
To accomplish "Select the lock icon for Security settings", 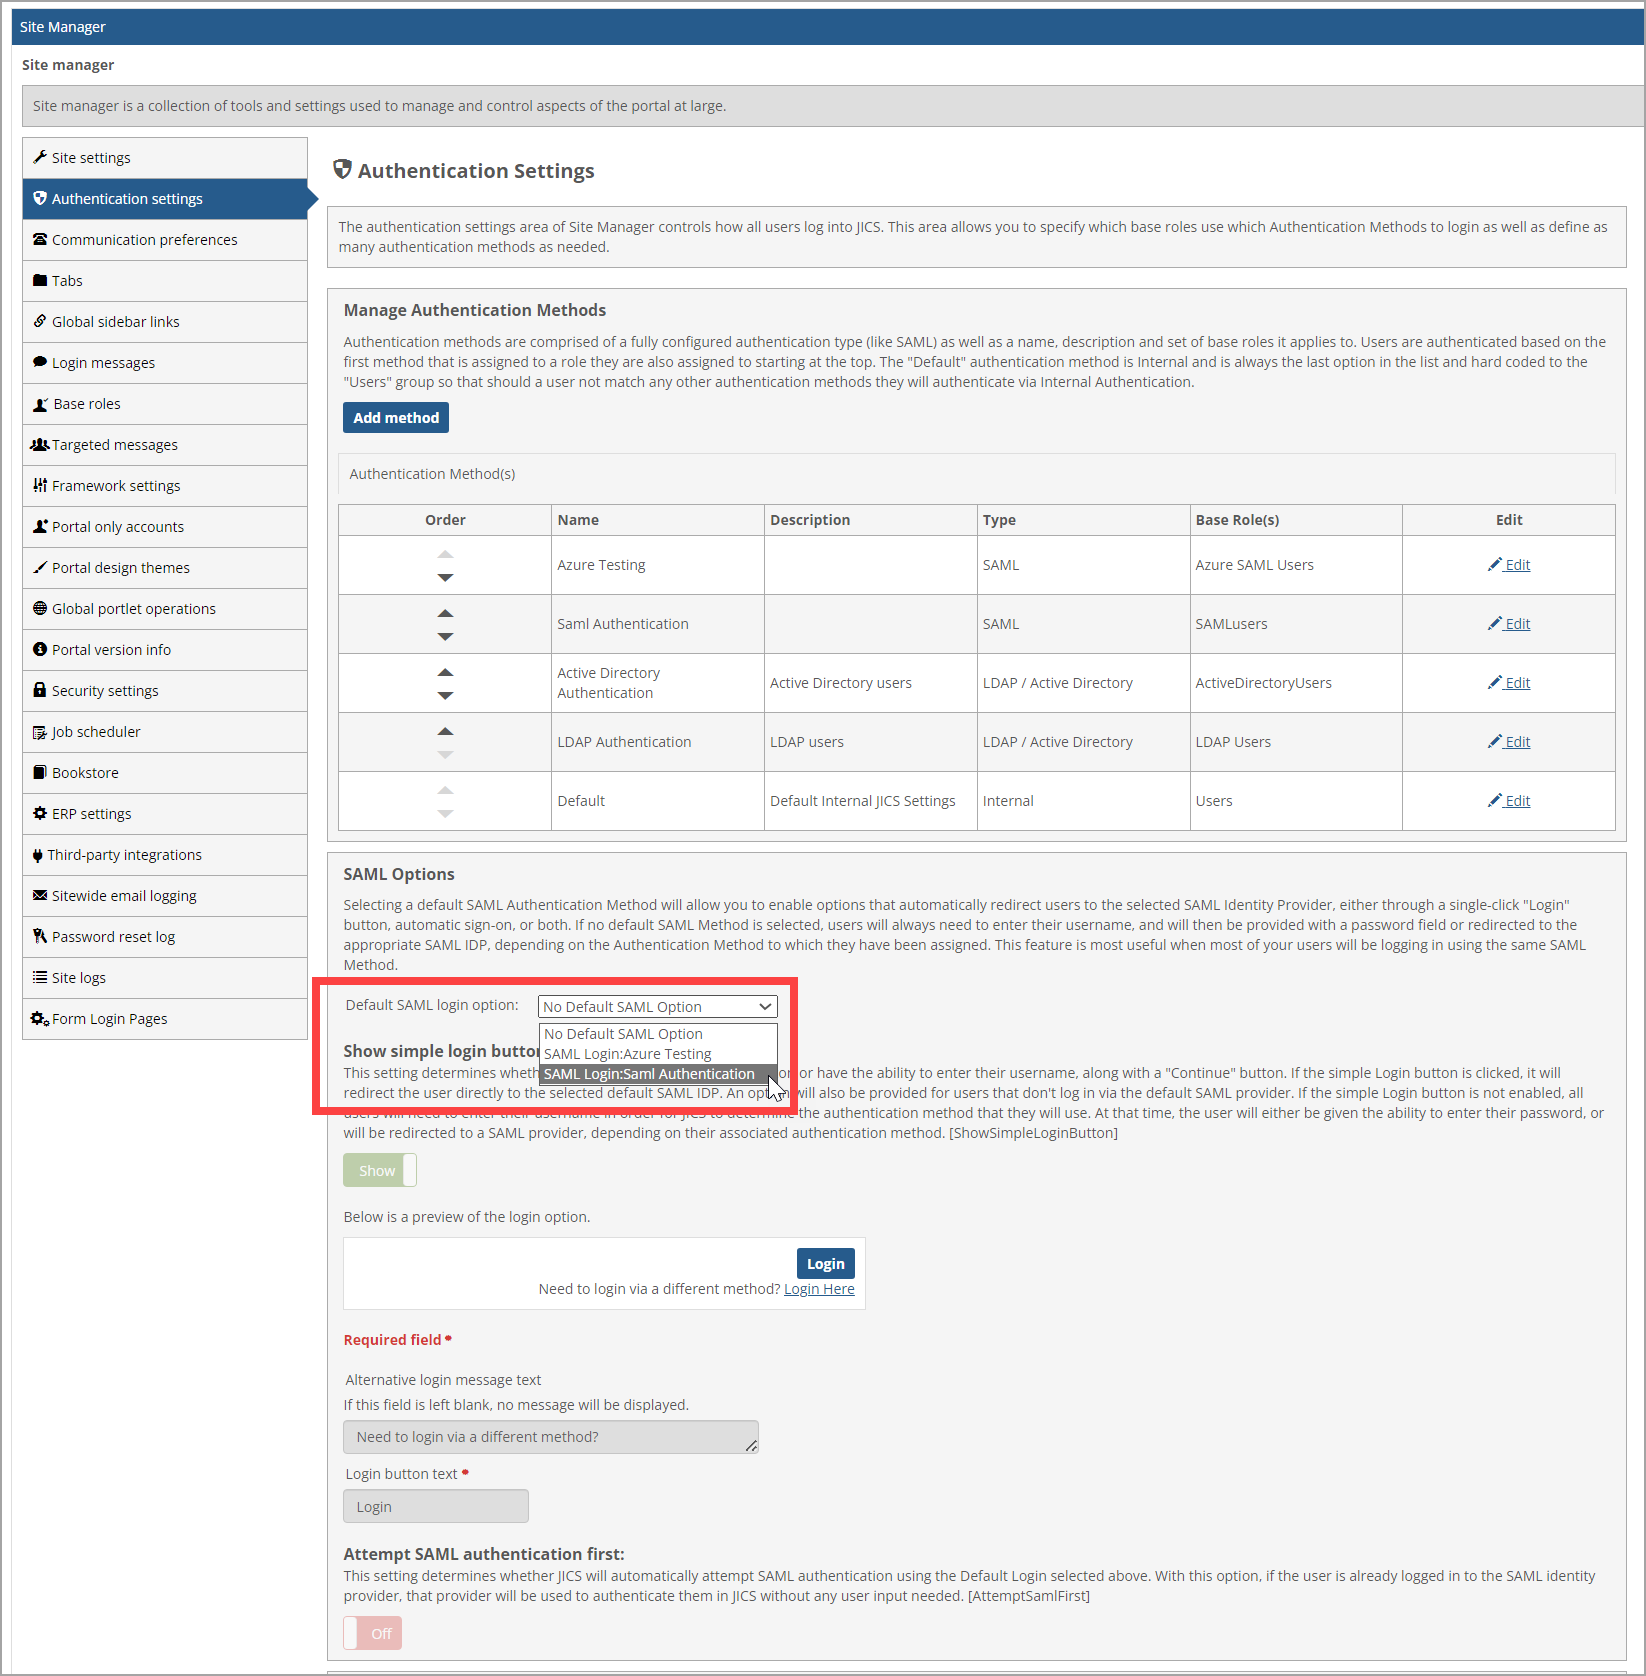I will [x=41, y=690].
